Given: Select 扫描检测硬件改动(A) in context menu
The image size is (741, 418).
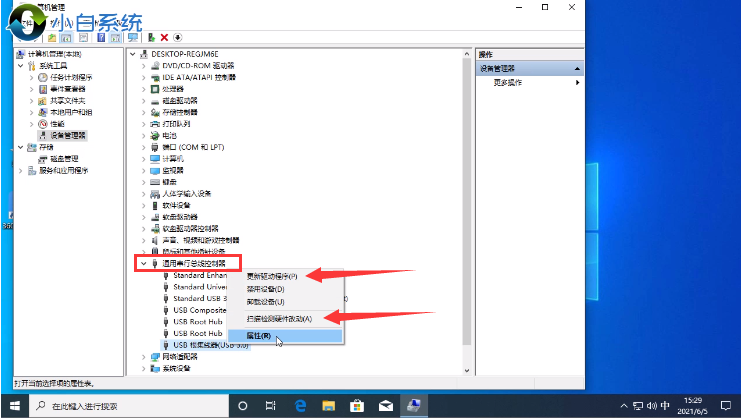Looking at the screenshot, I should [279, 318].
